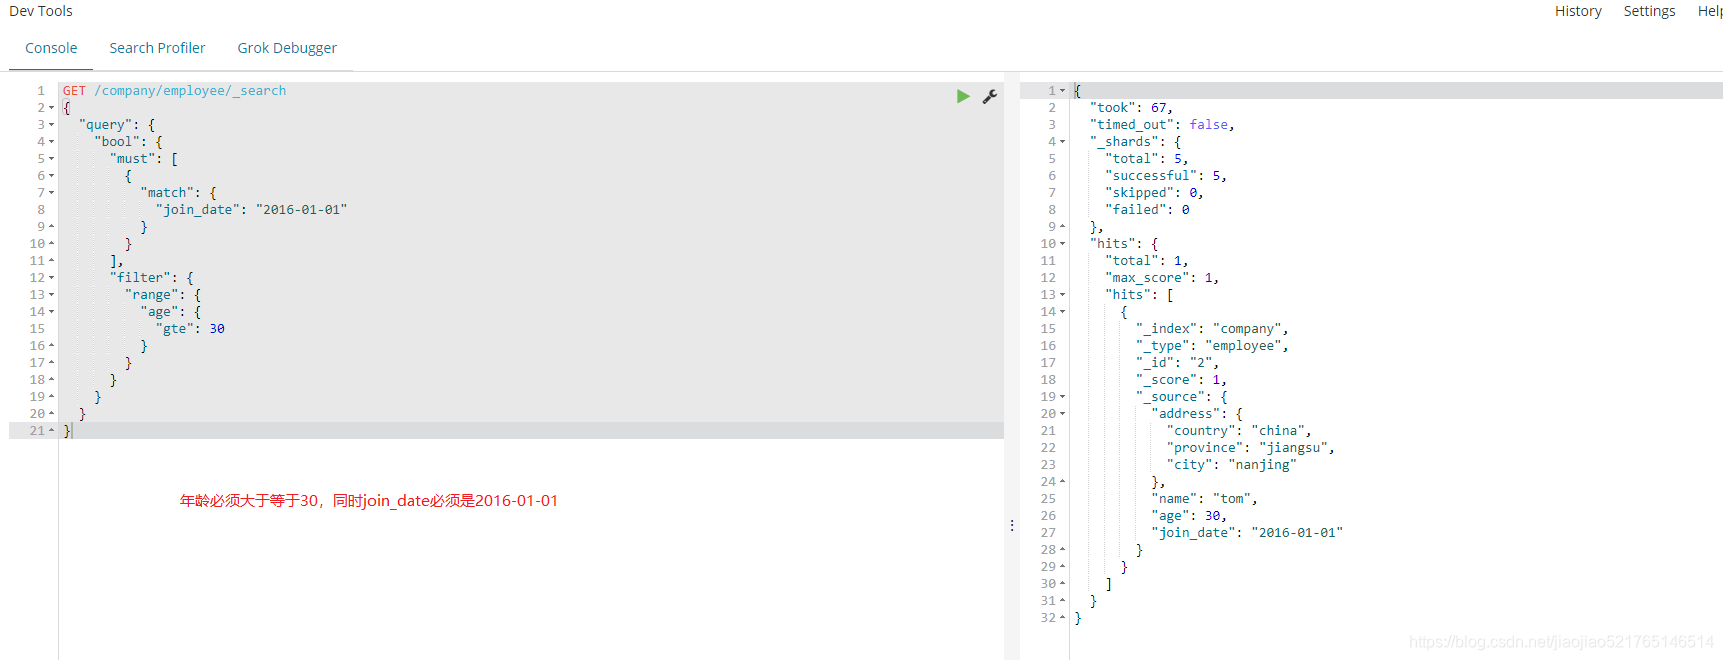Open Settings in the top bar
Screen dimensions: 1723x660
(x=1649, y=11)
